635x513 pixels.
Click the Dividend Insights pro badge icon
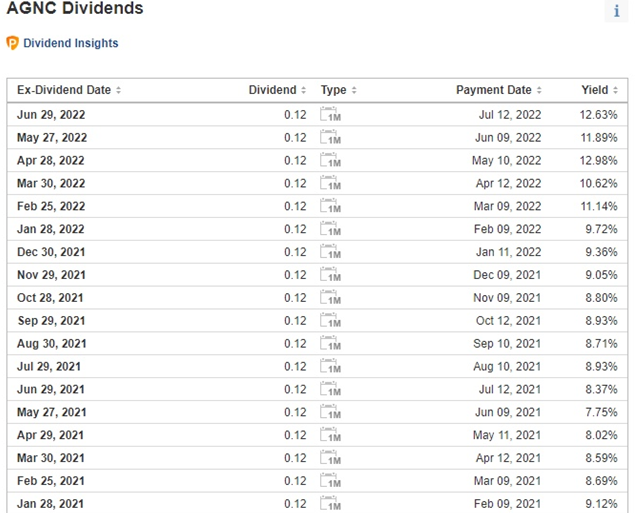[x=12, y=43]
